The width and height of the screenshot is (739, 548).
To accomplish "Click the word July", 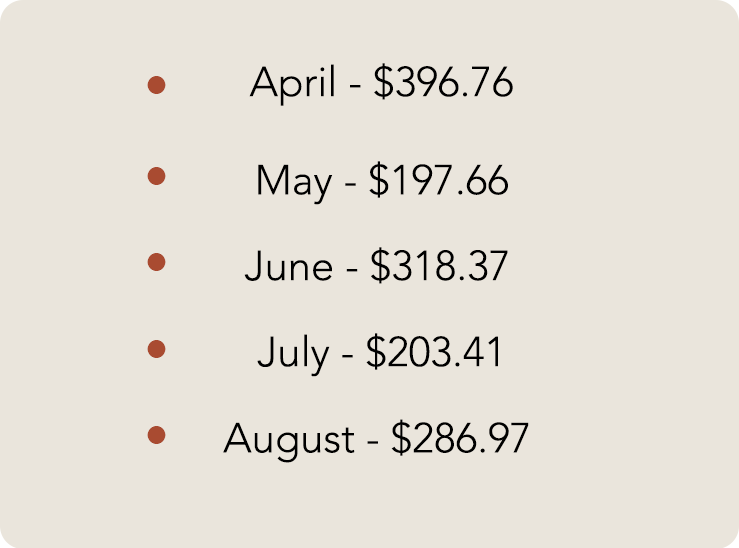I will point(293,354).
